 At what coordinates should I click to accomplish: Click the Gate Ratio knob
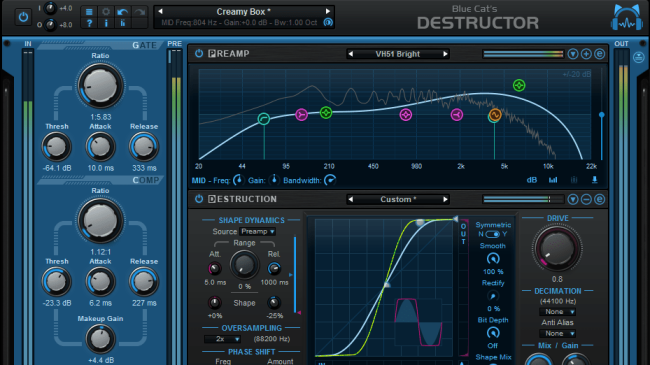click(x=100, y=86)
